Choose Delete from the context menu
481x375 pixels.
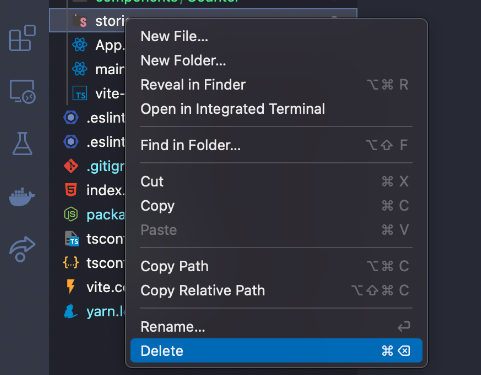tap(276, 351)
